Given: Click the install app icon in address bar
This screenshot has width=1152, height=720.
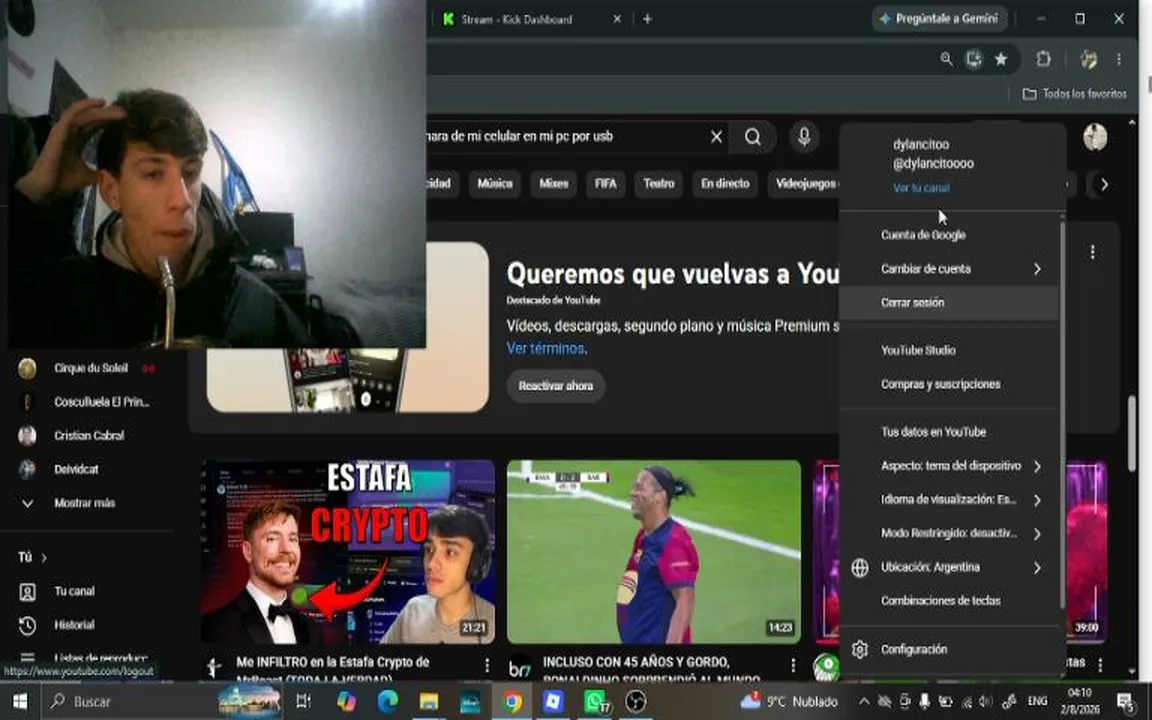Looking at the screenshot, I should (x=973, y=59).
